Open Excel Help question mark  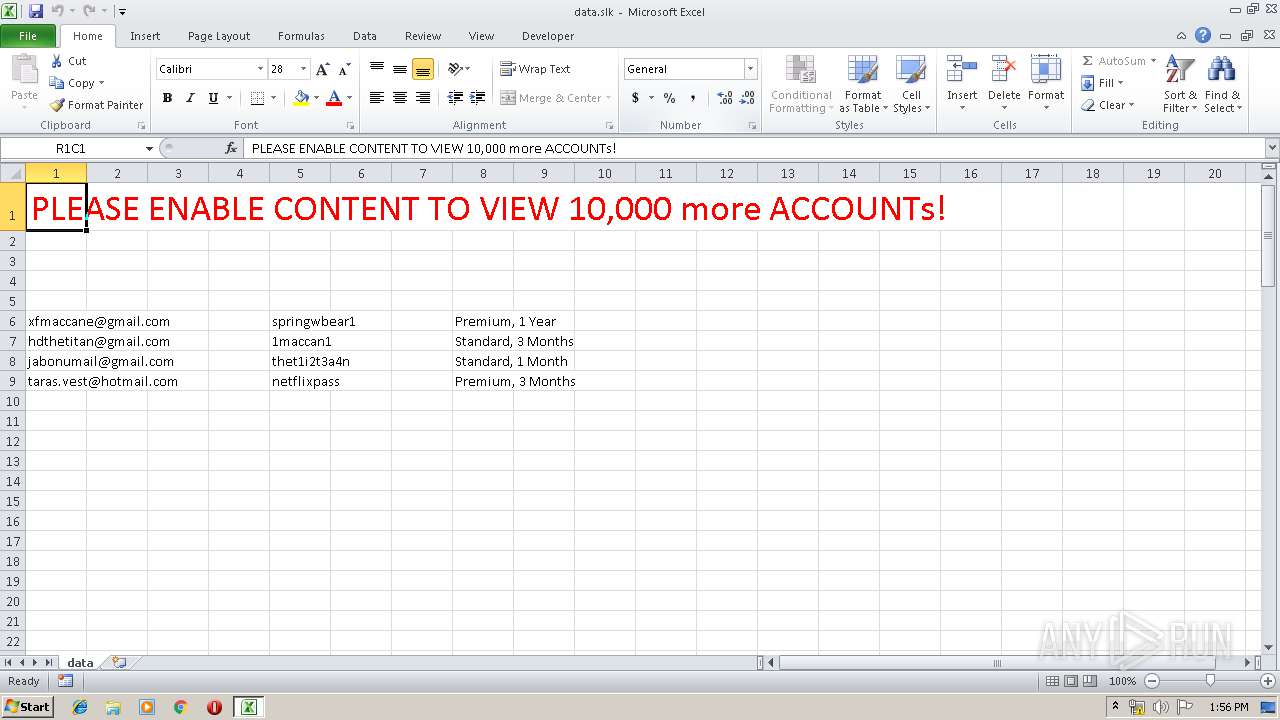coord(1203,35)
